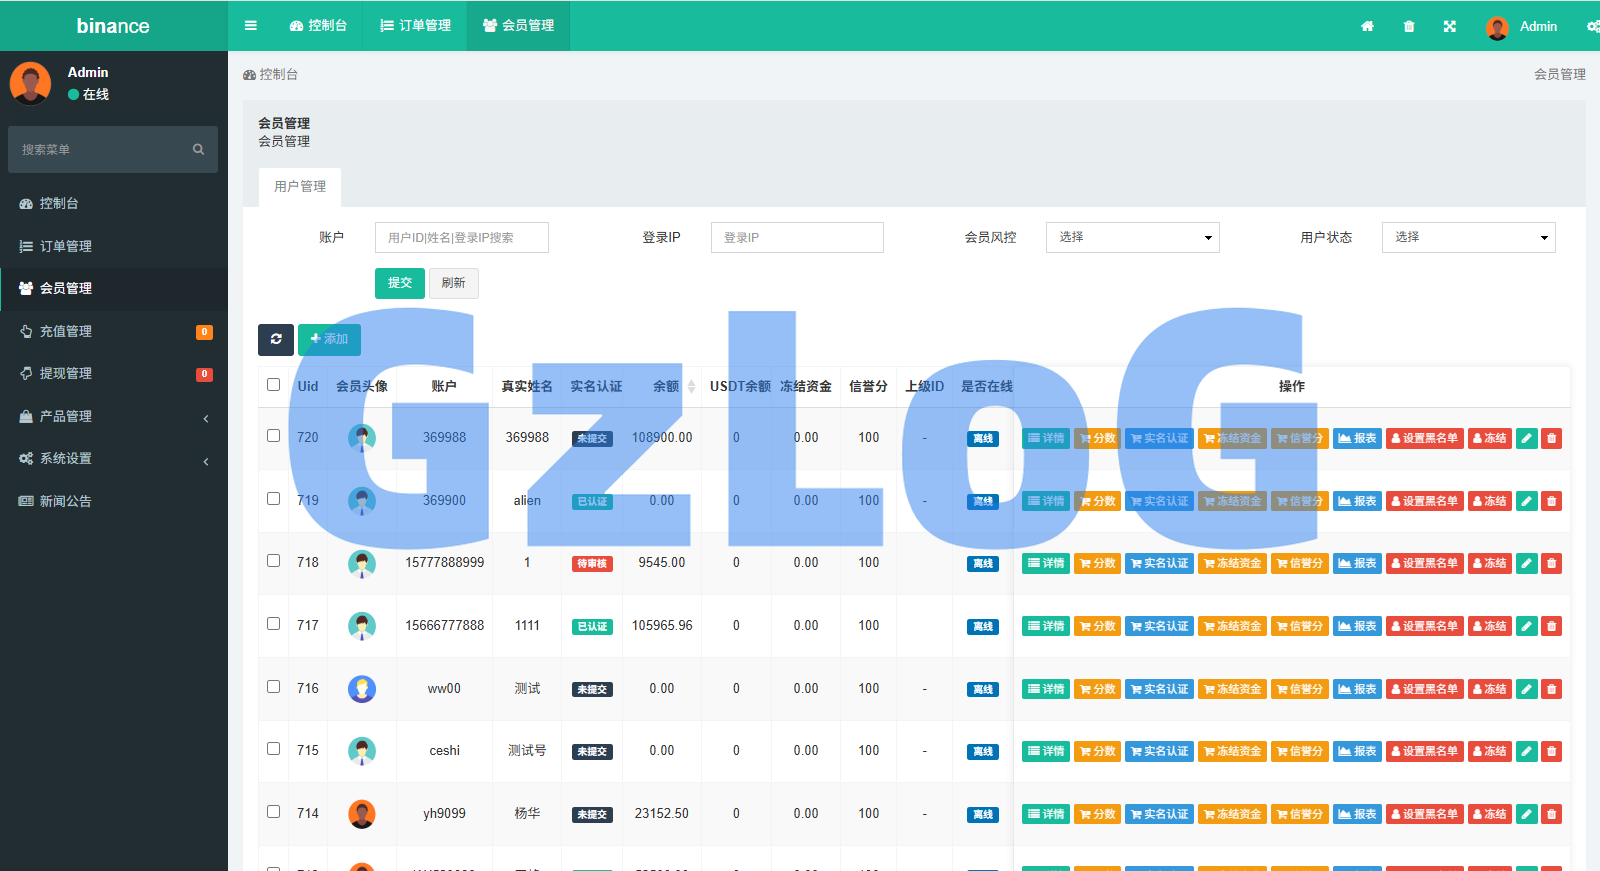Click the 账户 search input field

pos(462,237)
